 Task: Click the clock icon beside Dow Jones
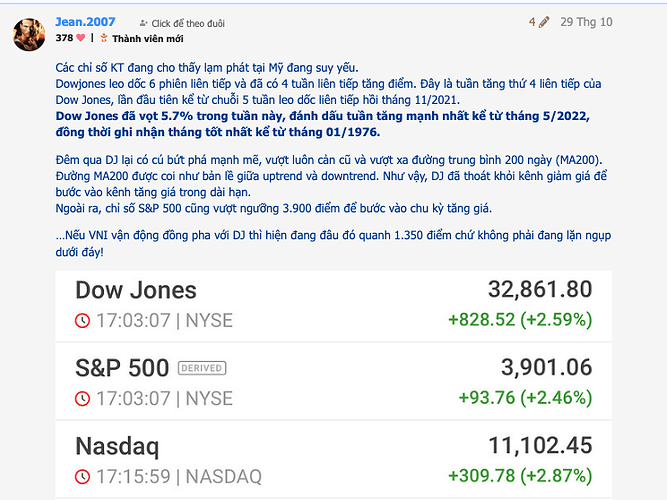[82, 320]
